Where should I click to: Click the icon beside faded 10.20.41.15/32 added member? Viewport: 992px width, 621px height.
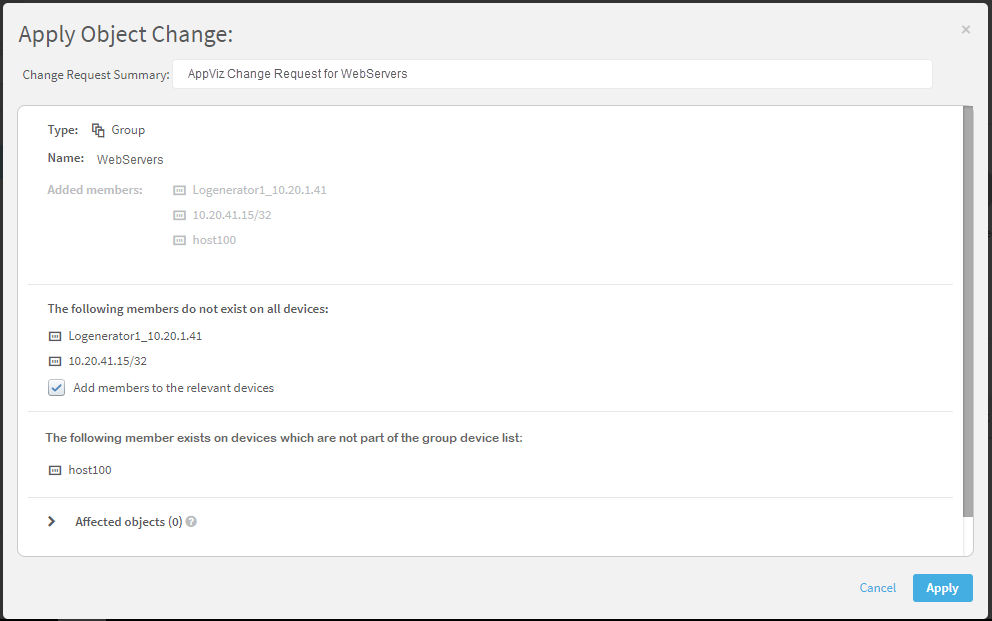tap(180, 215)
